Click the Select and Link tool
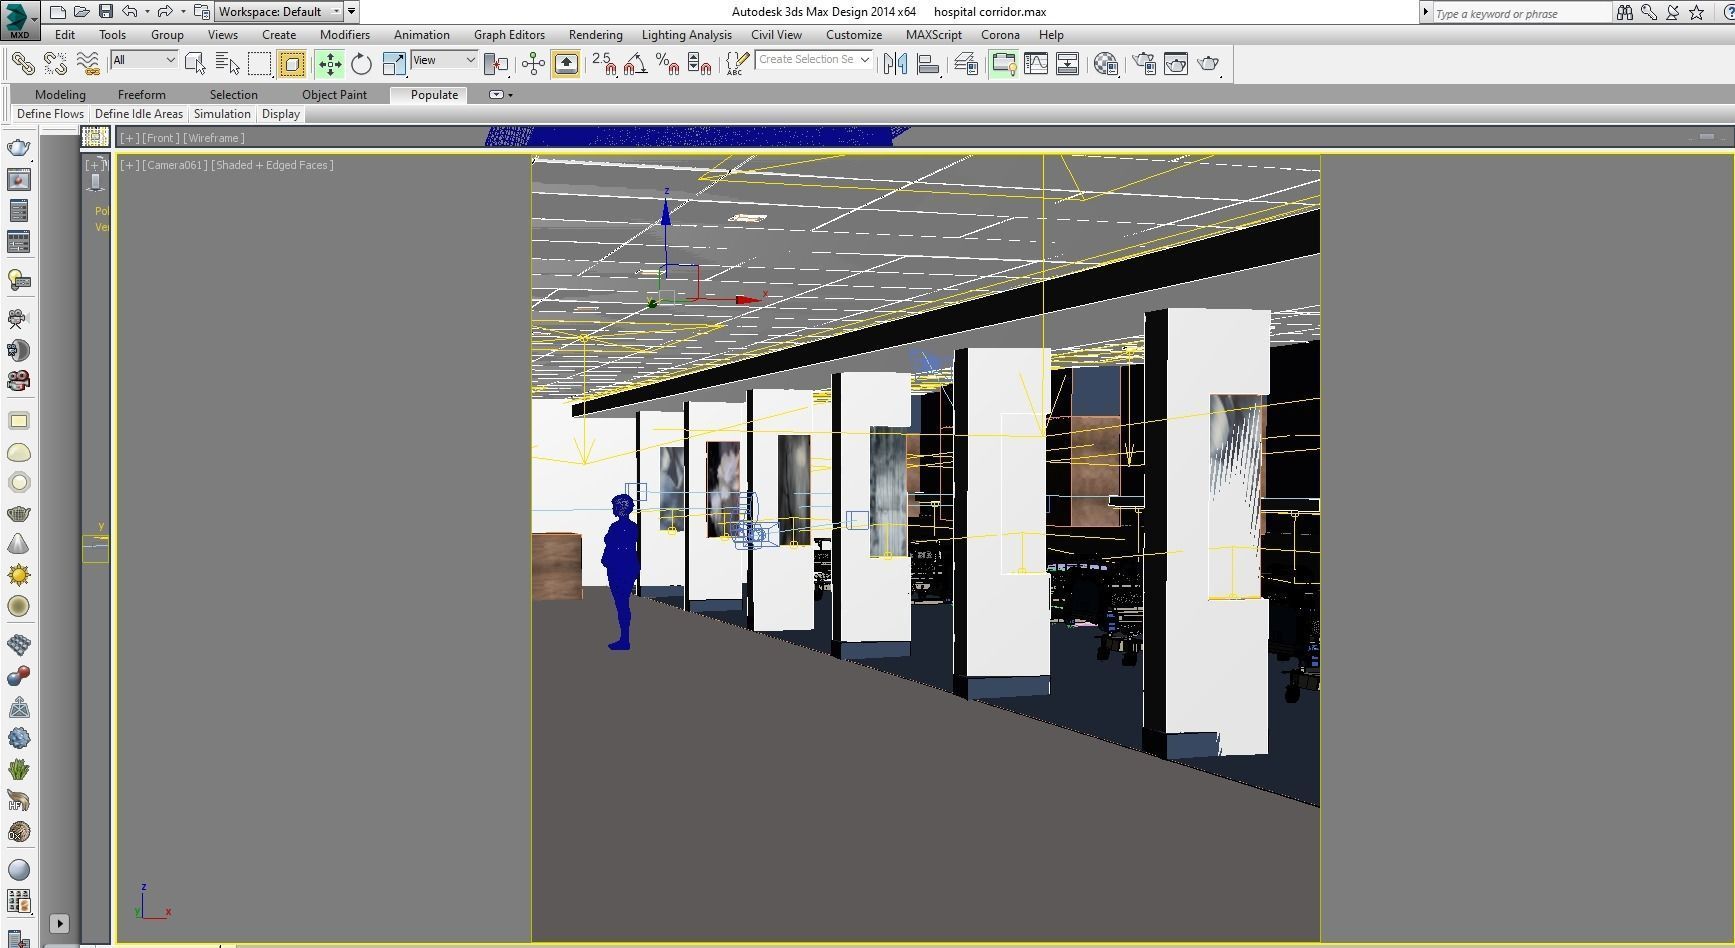 coord(22,64)
